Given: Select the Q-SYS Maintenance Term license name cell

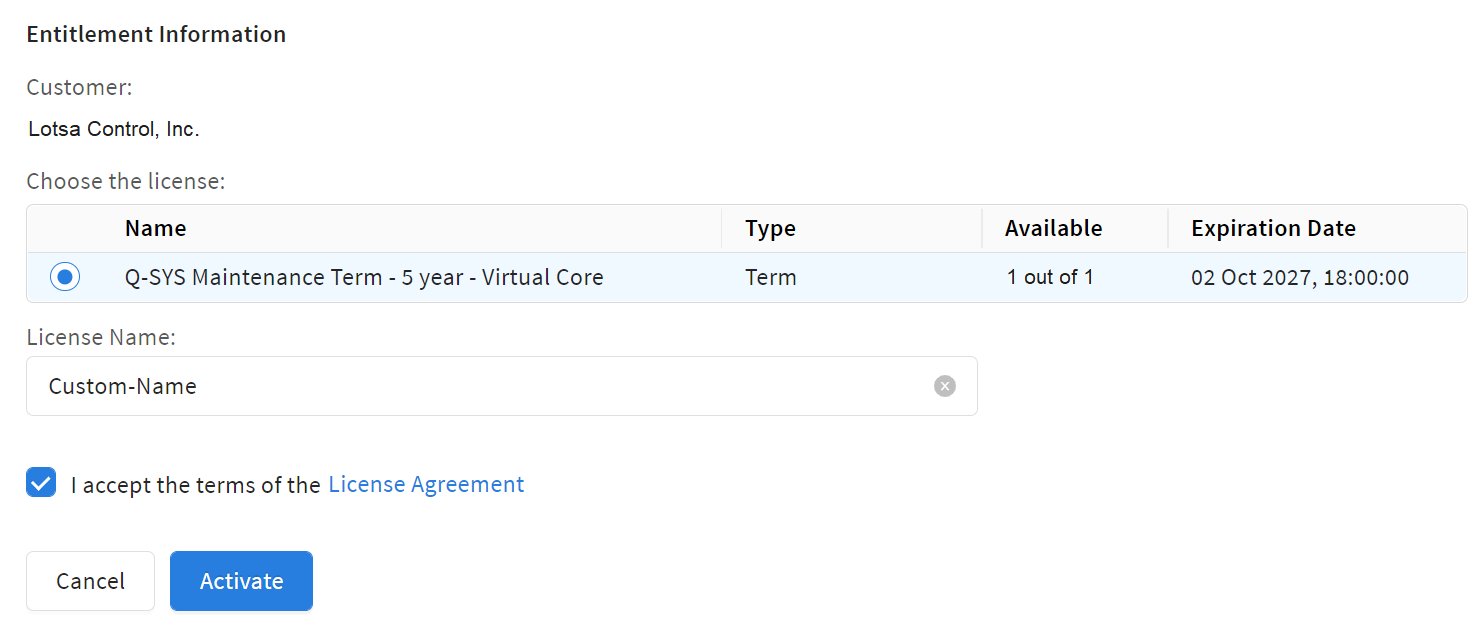Looking at the screenshot, I should pyautogui.click(x=364, y=277).
